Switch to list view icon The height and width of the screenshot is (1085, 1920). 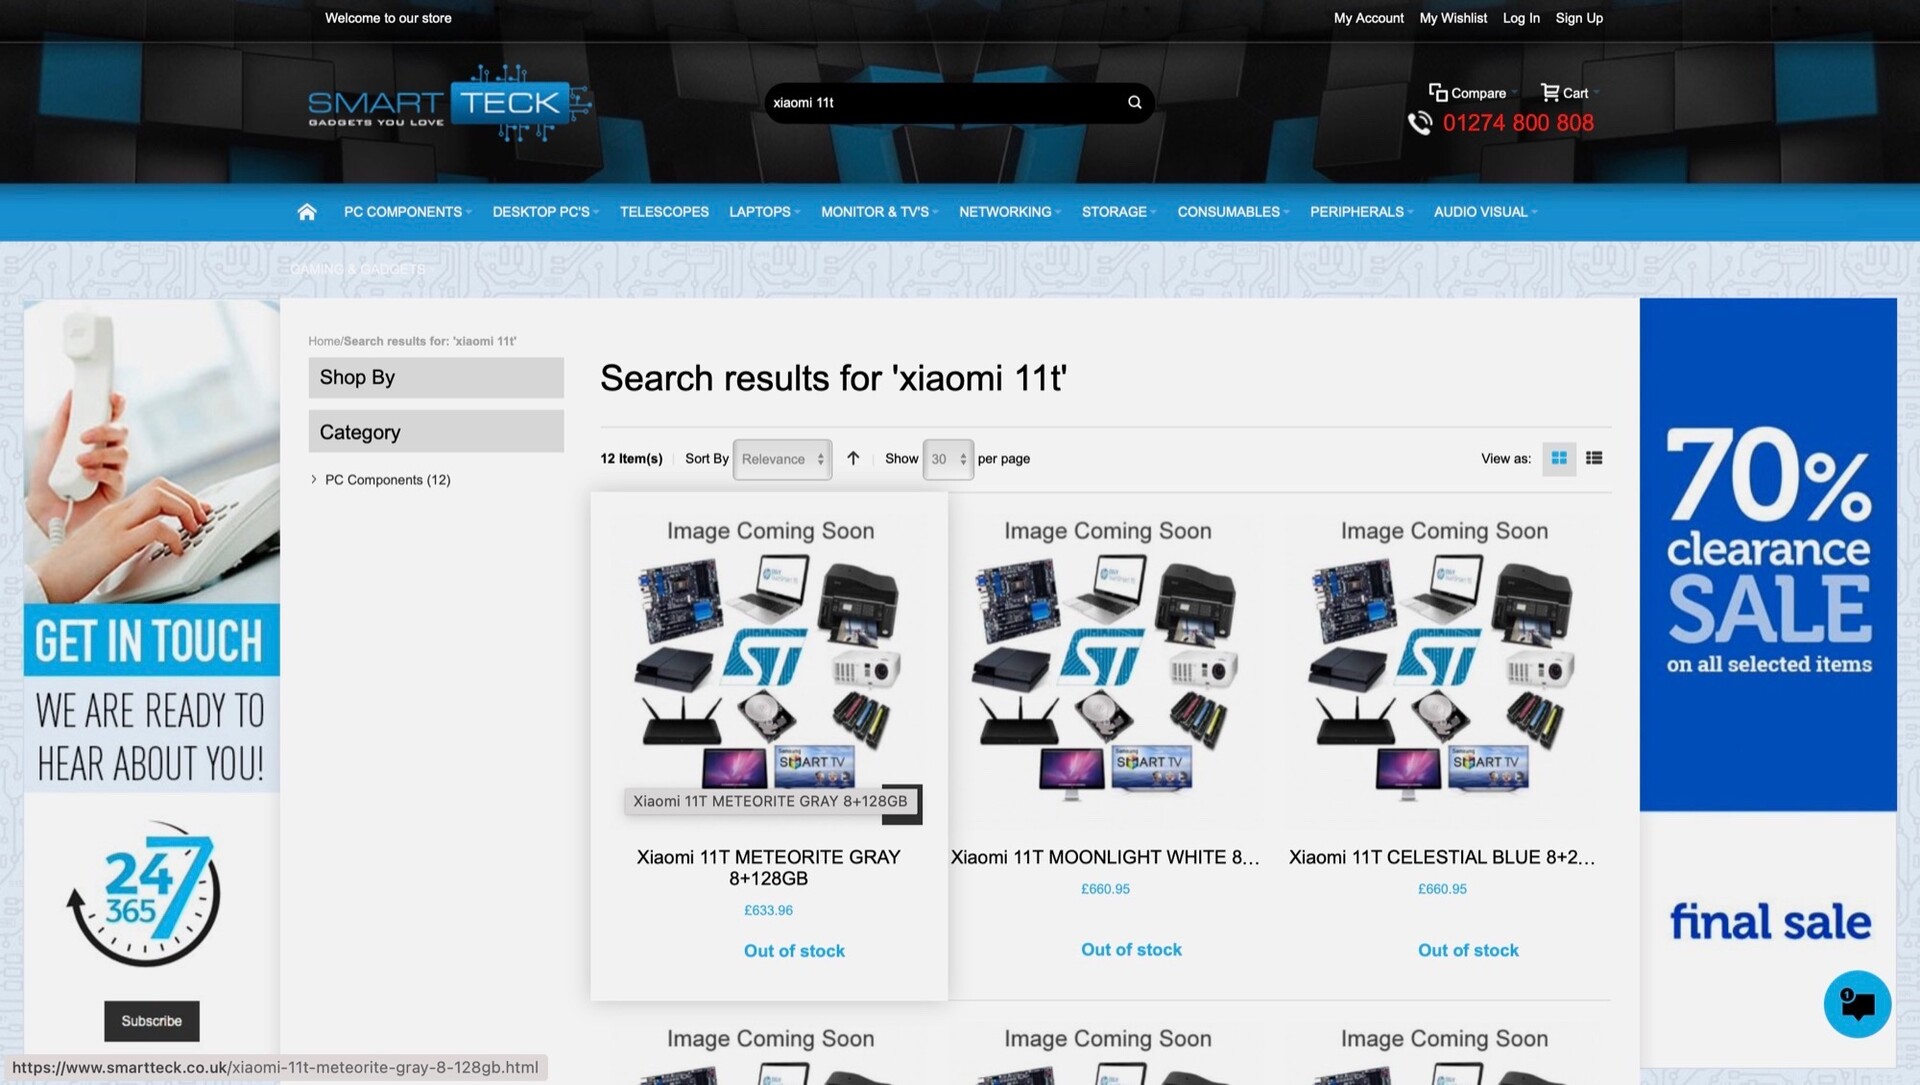[x=1594, y=458]
